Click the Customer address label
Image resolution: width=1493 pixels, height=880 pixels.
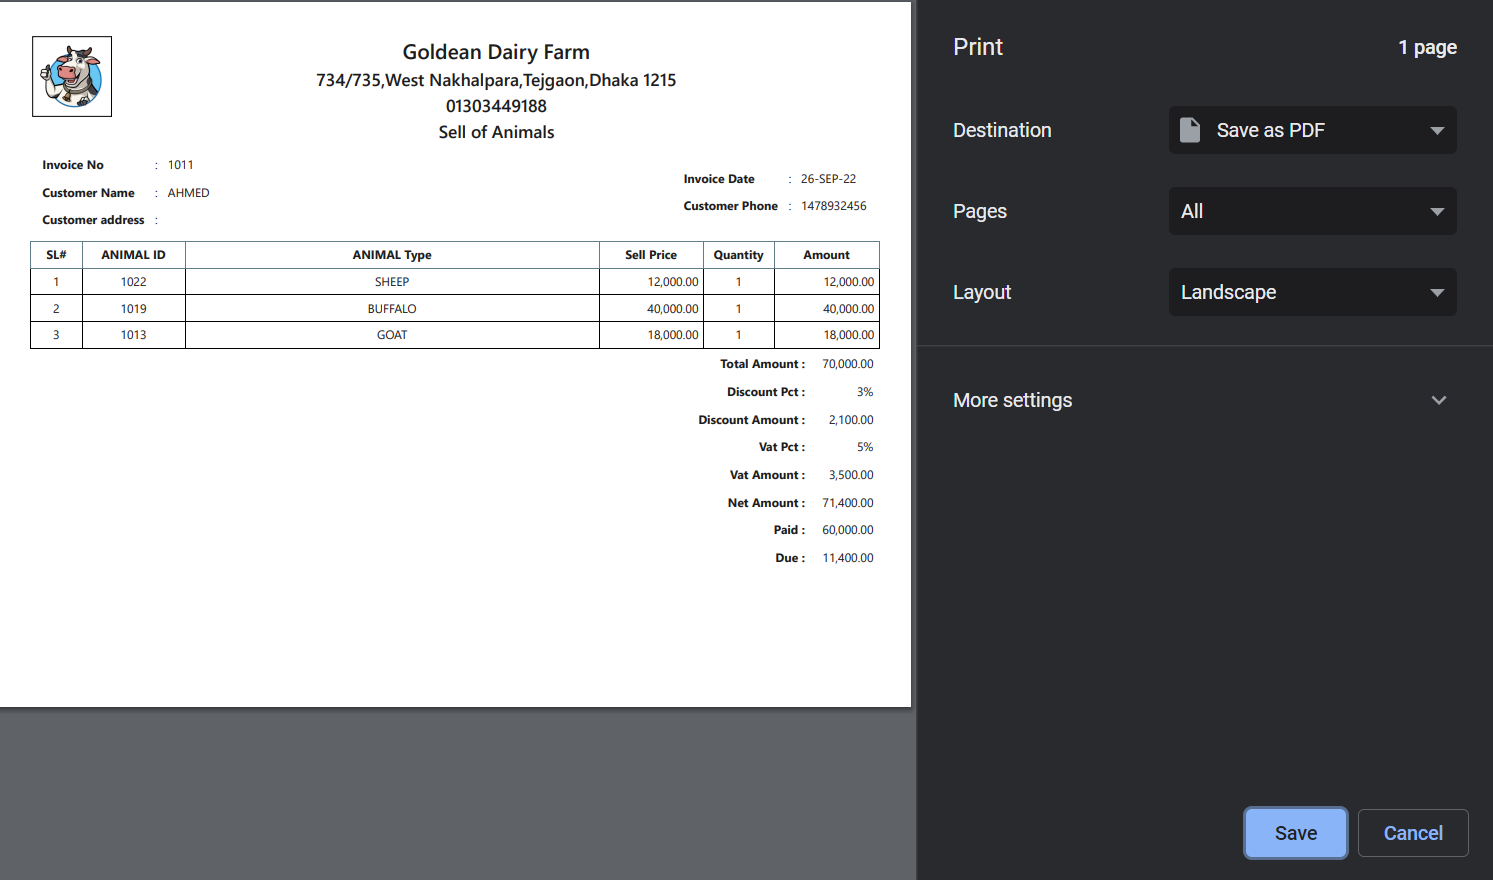(x=93, y=220)
